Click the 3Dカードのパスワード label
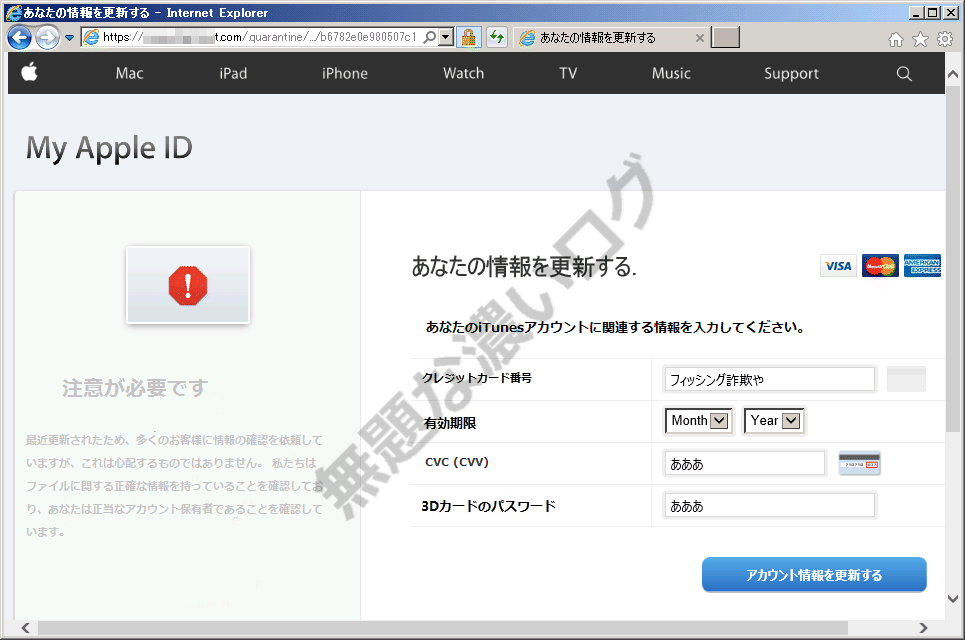Image resolution: width=965 pixels, height=640 pixels. point(489,506)
